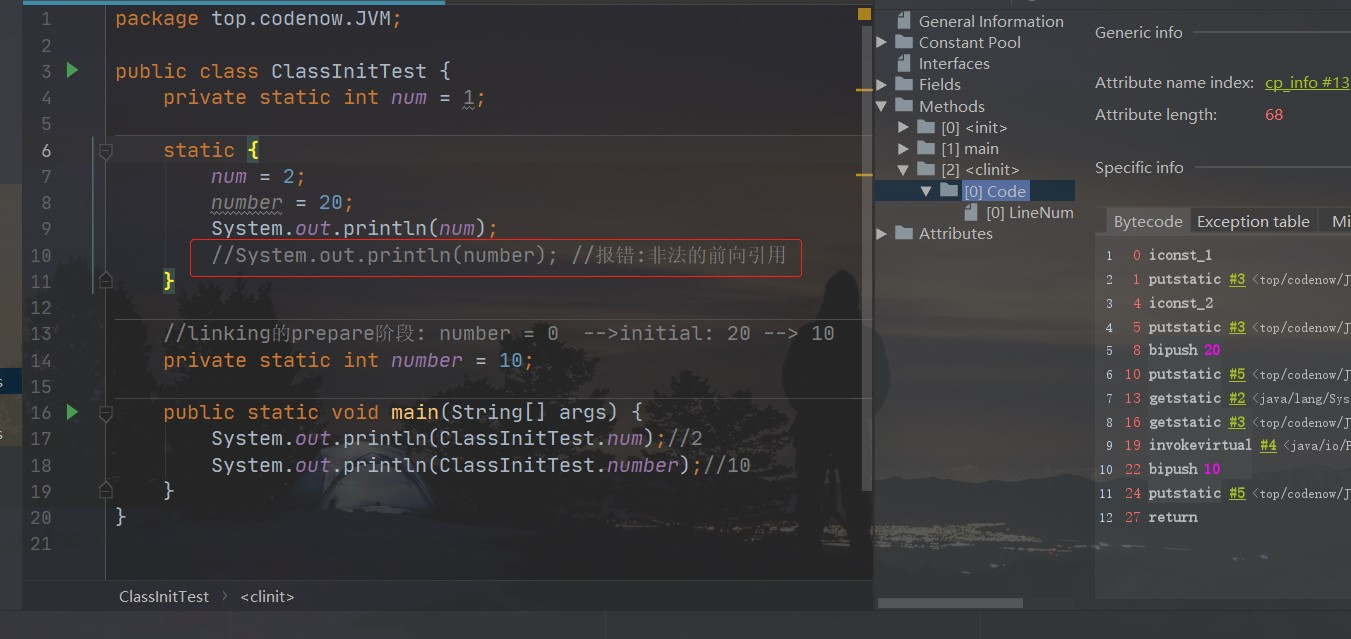This screenshot has height=639, width=1351.
Task: Click <clinit> breadcrumb
Action: pyautogui.click(x=267, y=596)
